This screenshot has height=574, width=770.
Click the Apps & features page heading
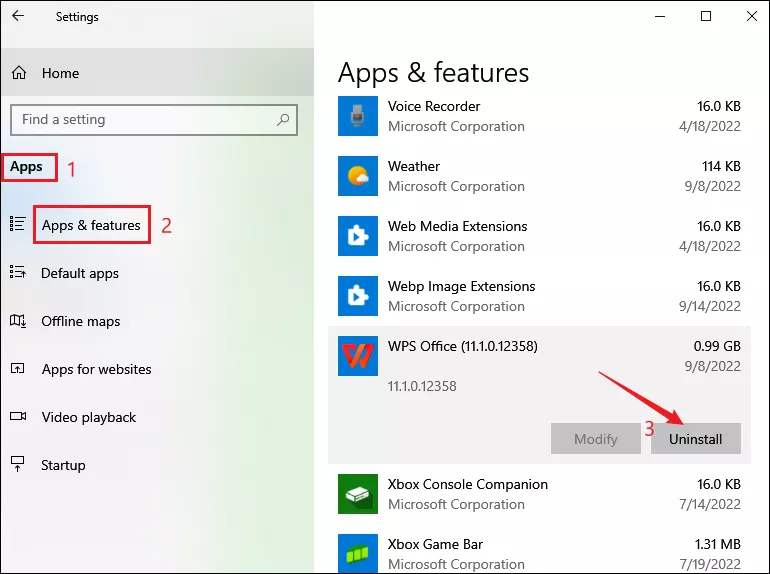click(x=434, y=73)
